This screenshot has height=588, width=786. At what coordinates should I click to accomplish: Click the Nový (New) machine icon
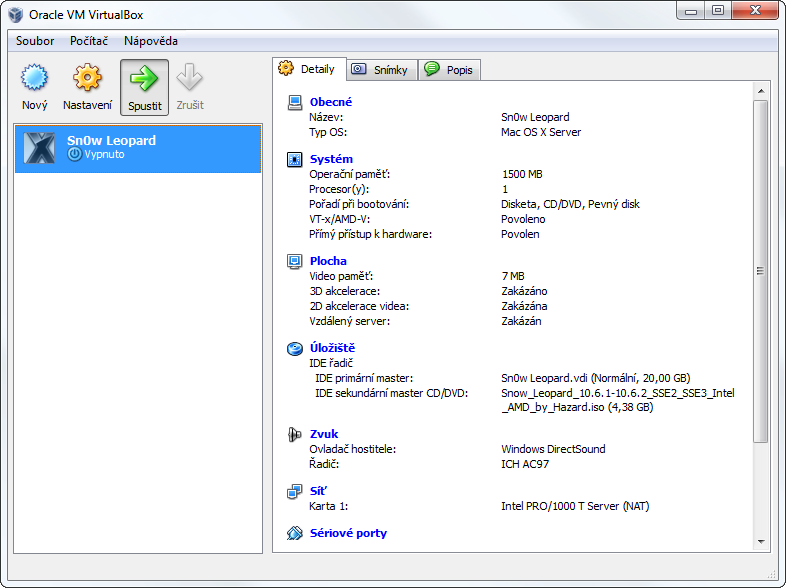pos(35,78)
